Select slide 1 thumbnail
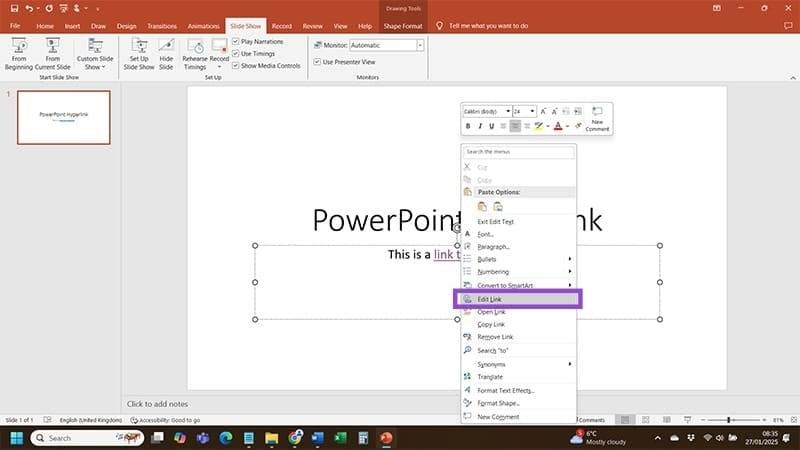 point(64,117)
